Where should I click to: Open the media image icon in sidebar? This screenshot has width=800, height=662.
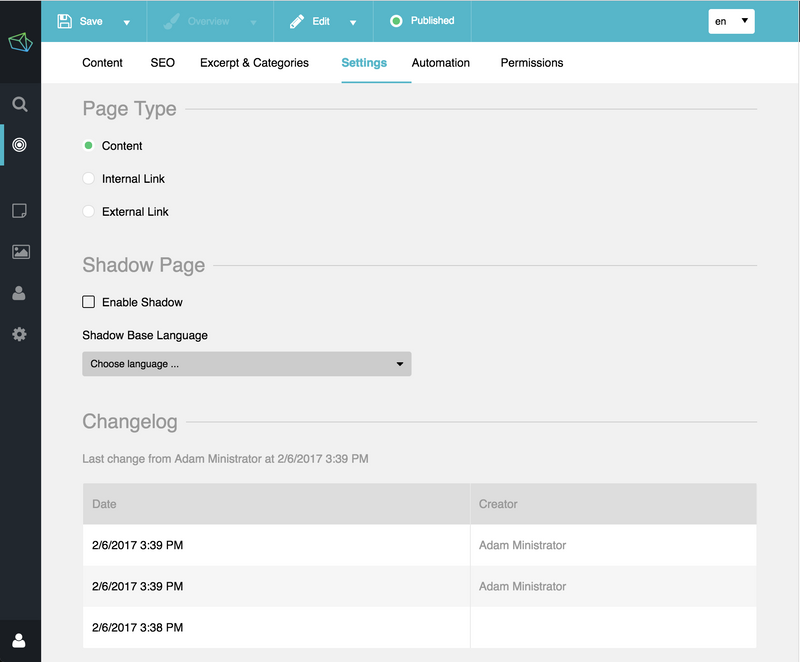20,251
